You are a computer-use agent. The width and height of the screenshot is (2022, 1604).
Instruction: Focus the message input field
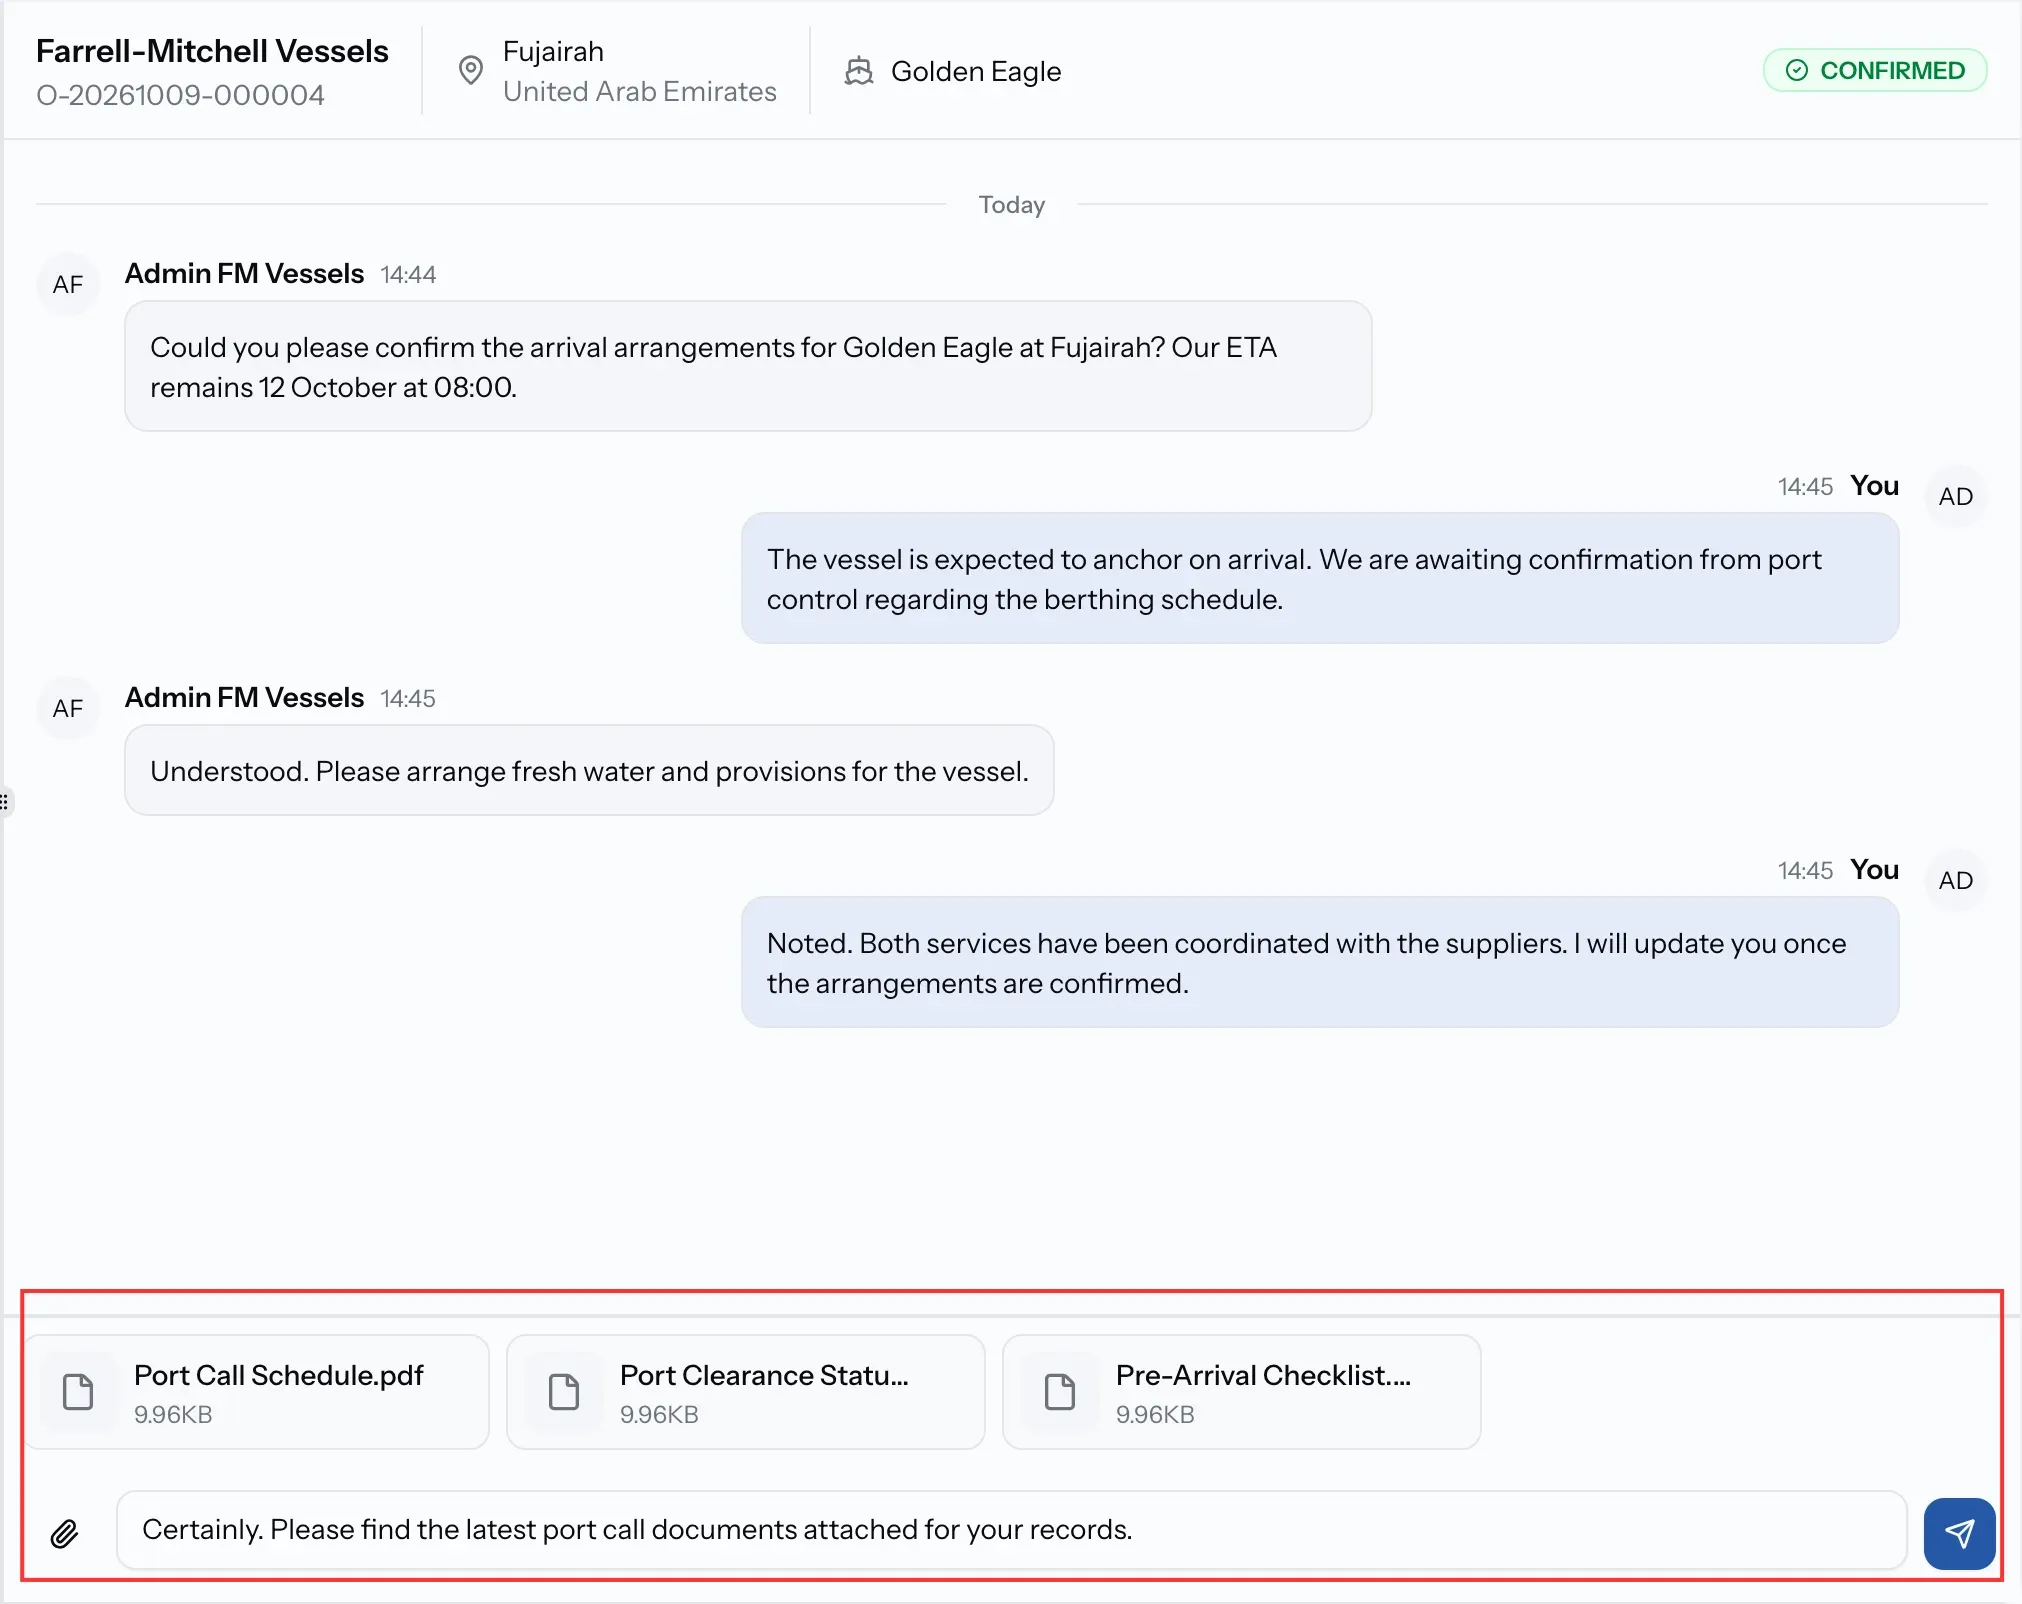(x=1012, y=1530)
